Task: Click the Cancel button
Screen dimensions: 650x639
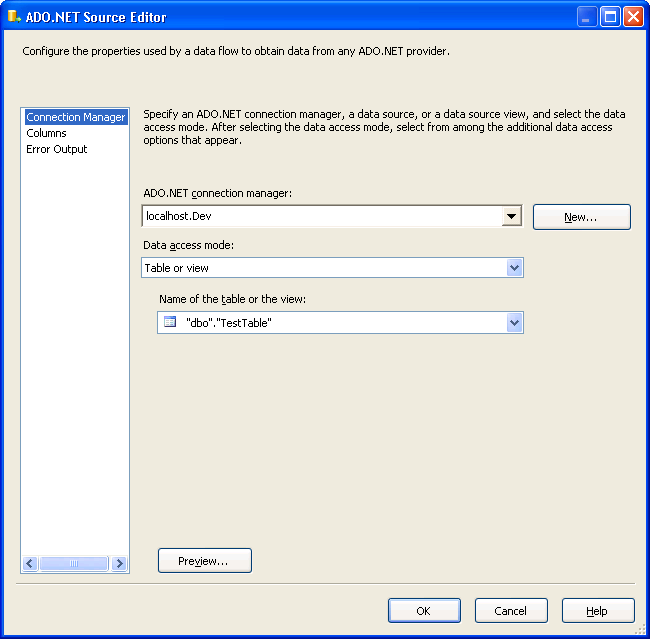Action: pos(511,610)
